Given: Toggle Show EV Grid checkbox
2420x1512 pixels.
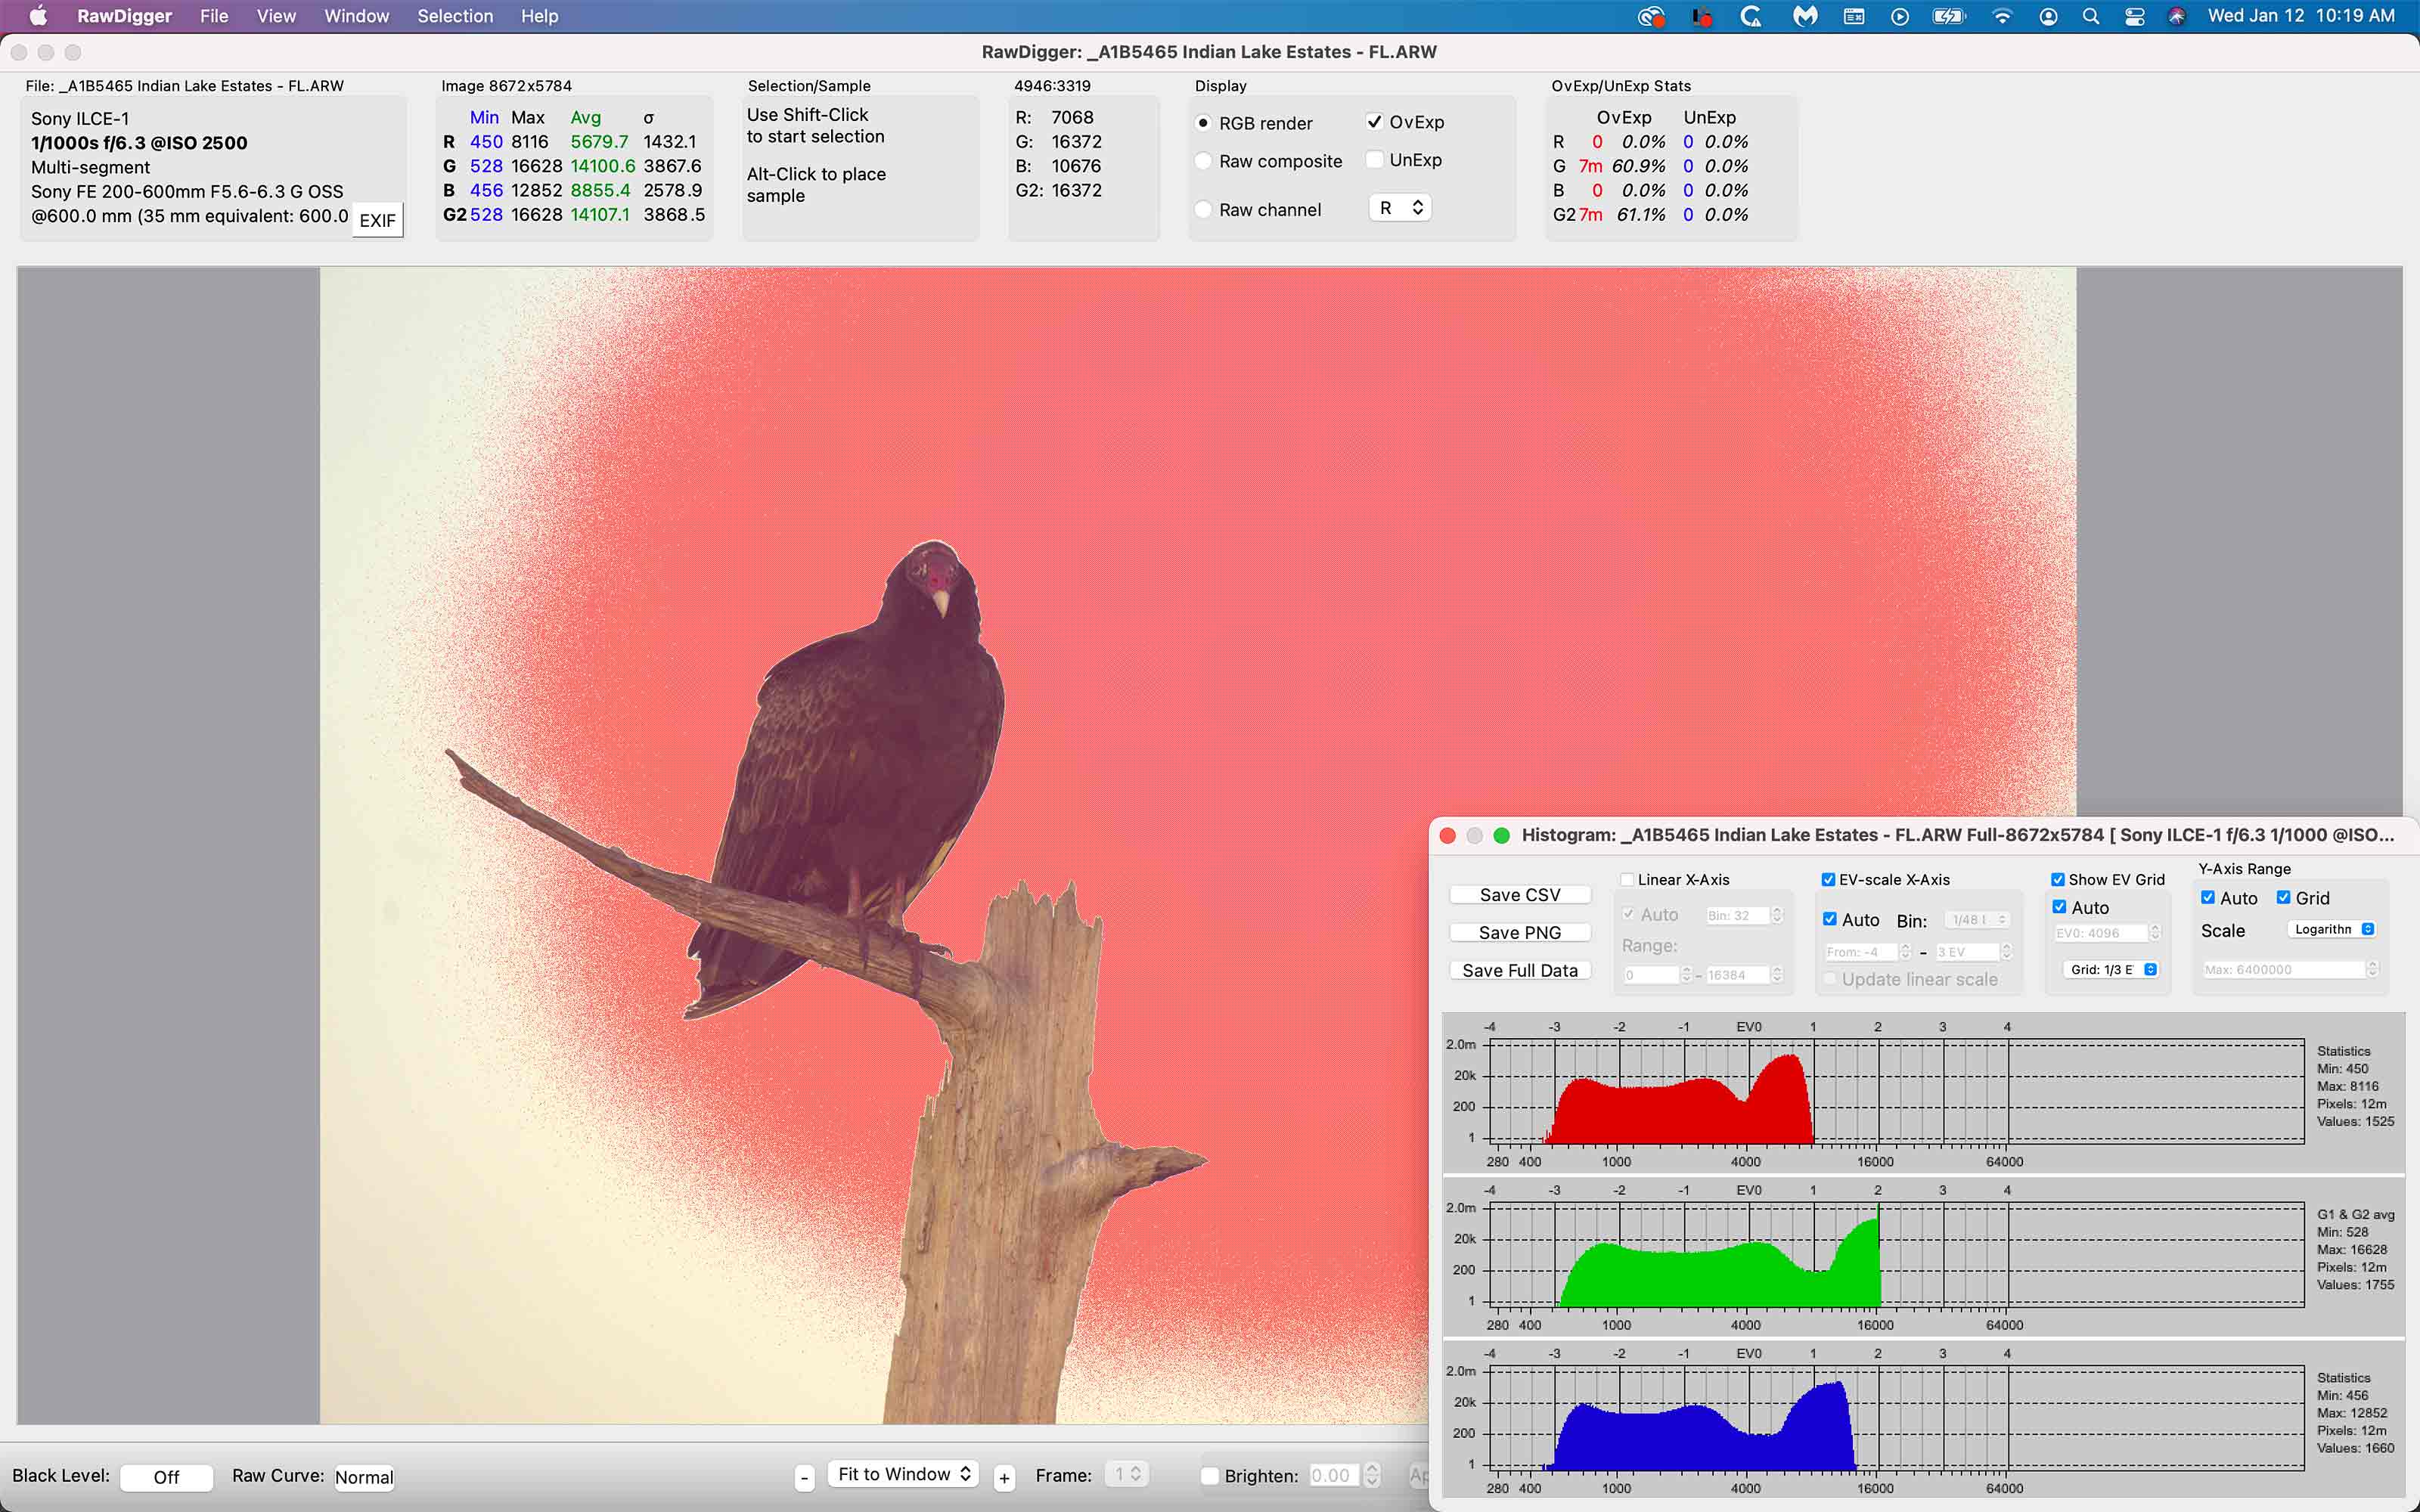Looking at the screenshot, I should (2058, 880).
